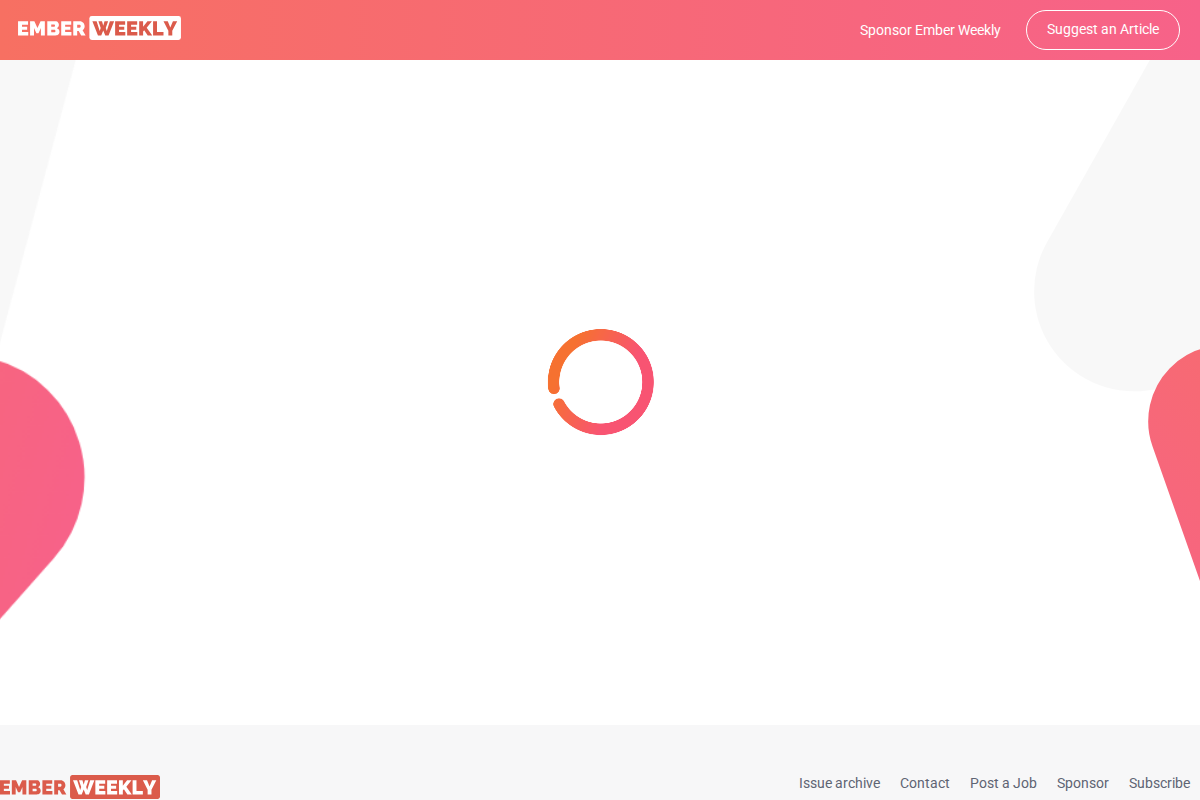Go to the Contact page link
The height and width of the screenshot is (800, 1200).
tap(925, 783)
